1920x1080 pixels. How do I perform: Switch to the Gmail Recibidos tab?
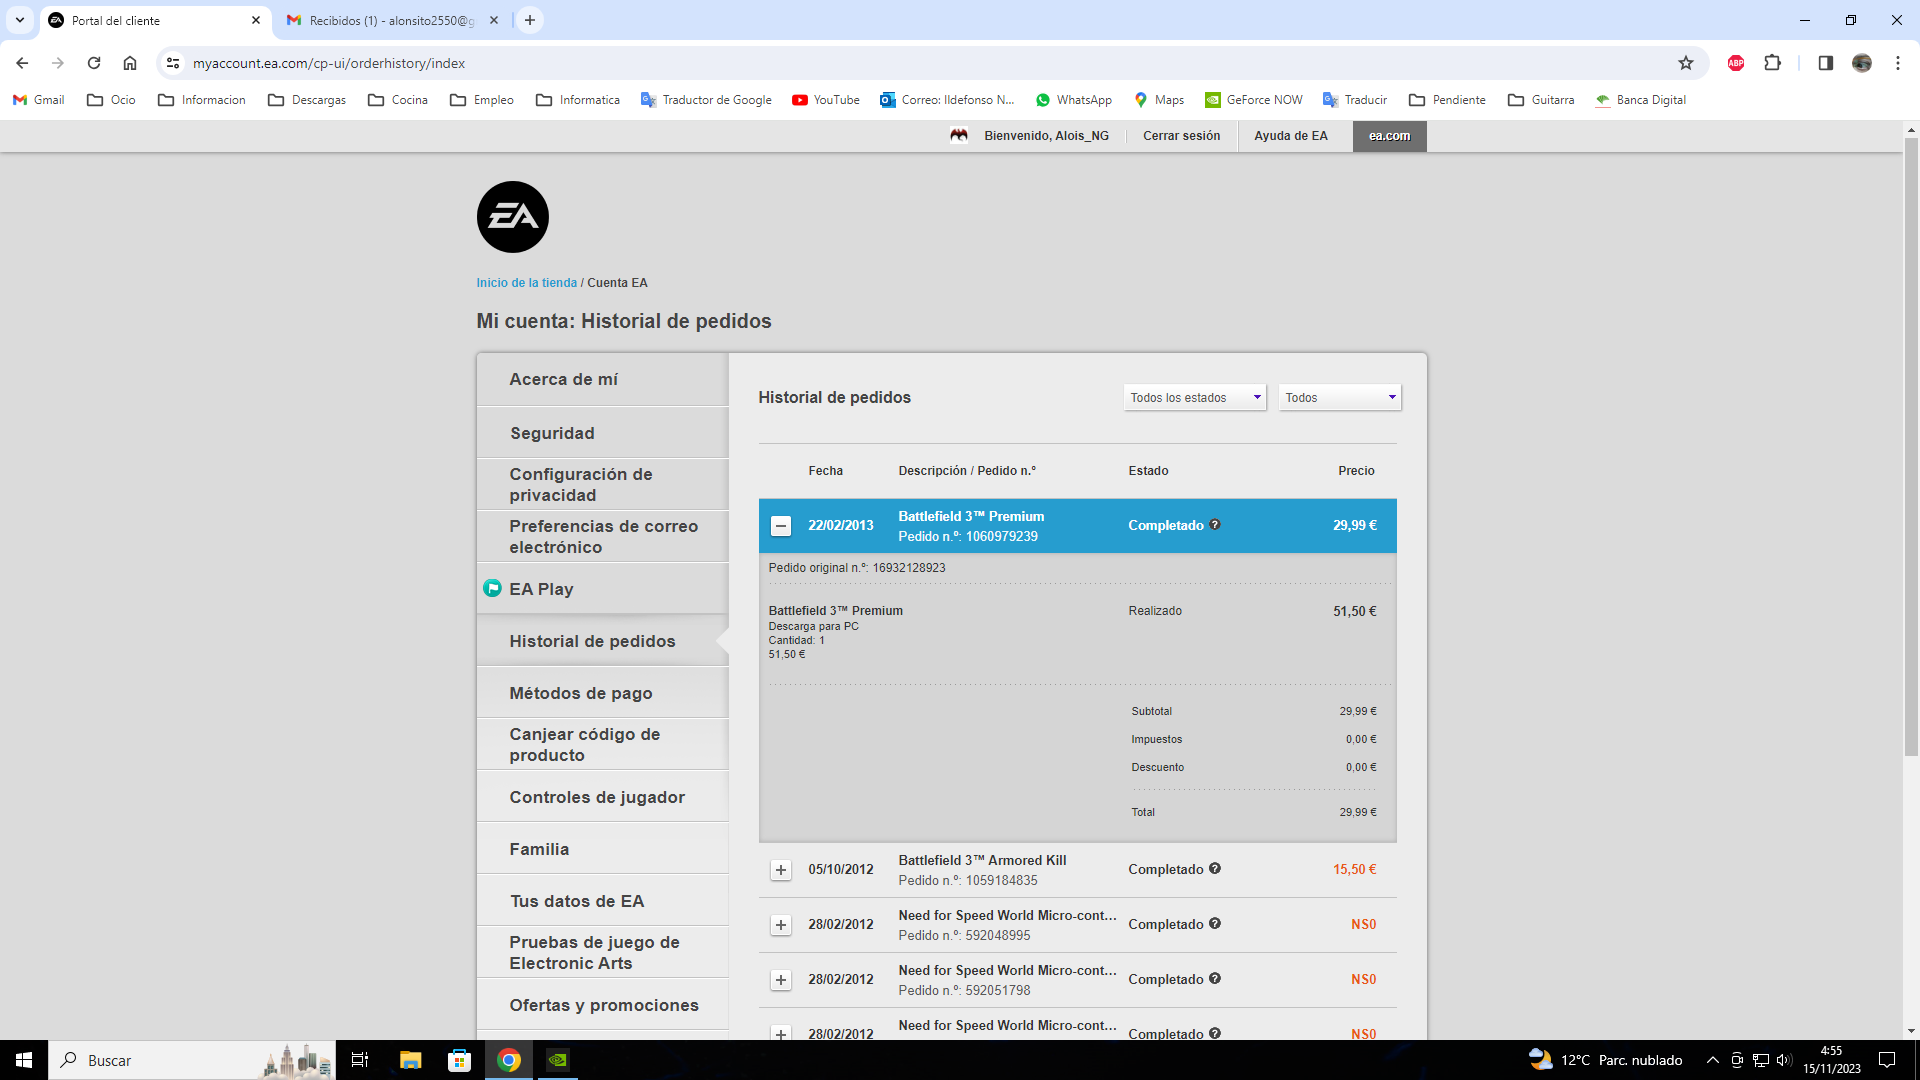[390, 20]
